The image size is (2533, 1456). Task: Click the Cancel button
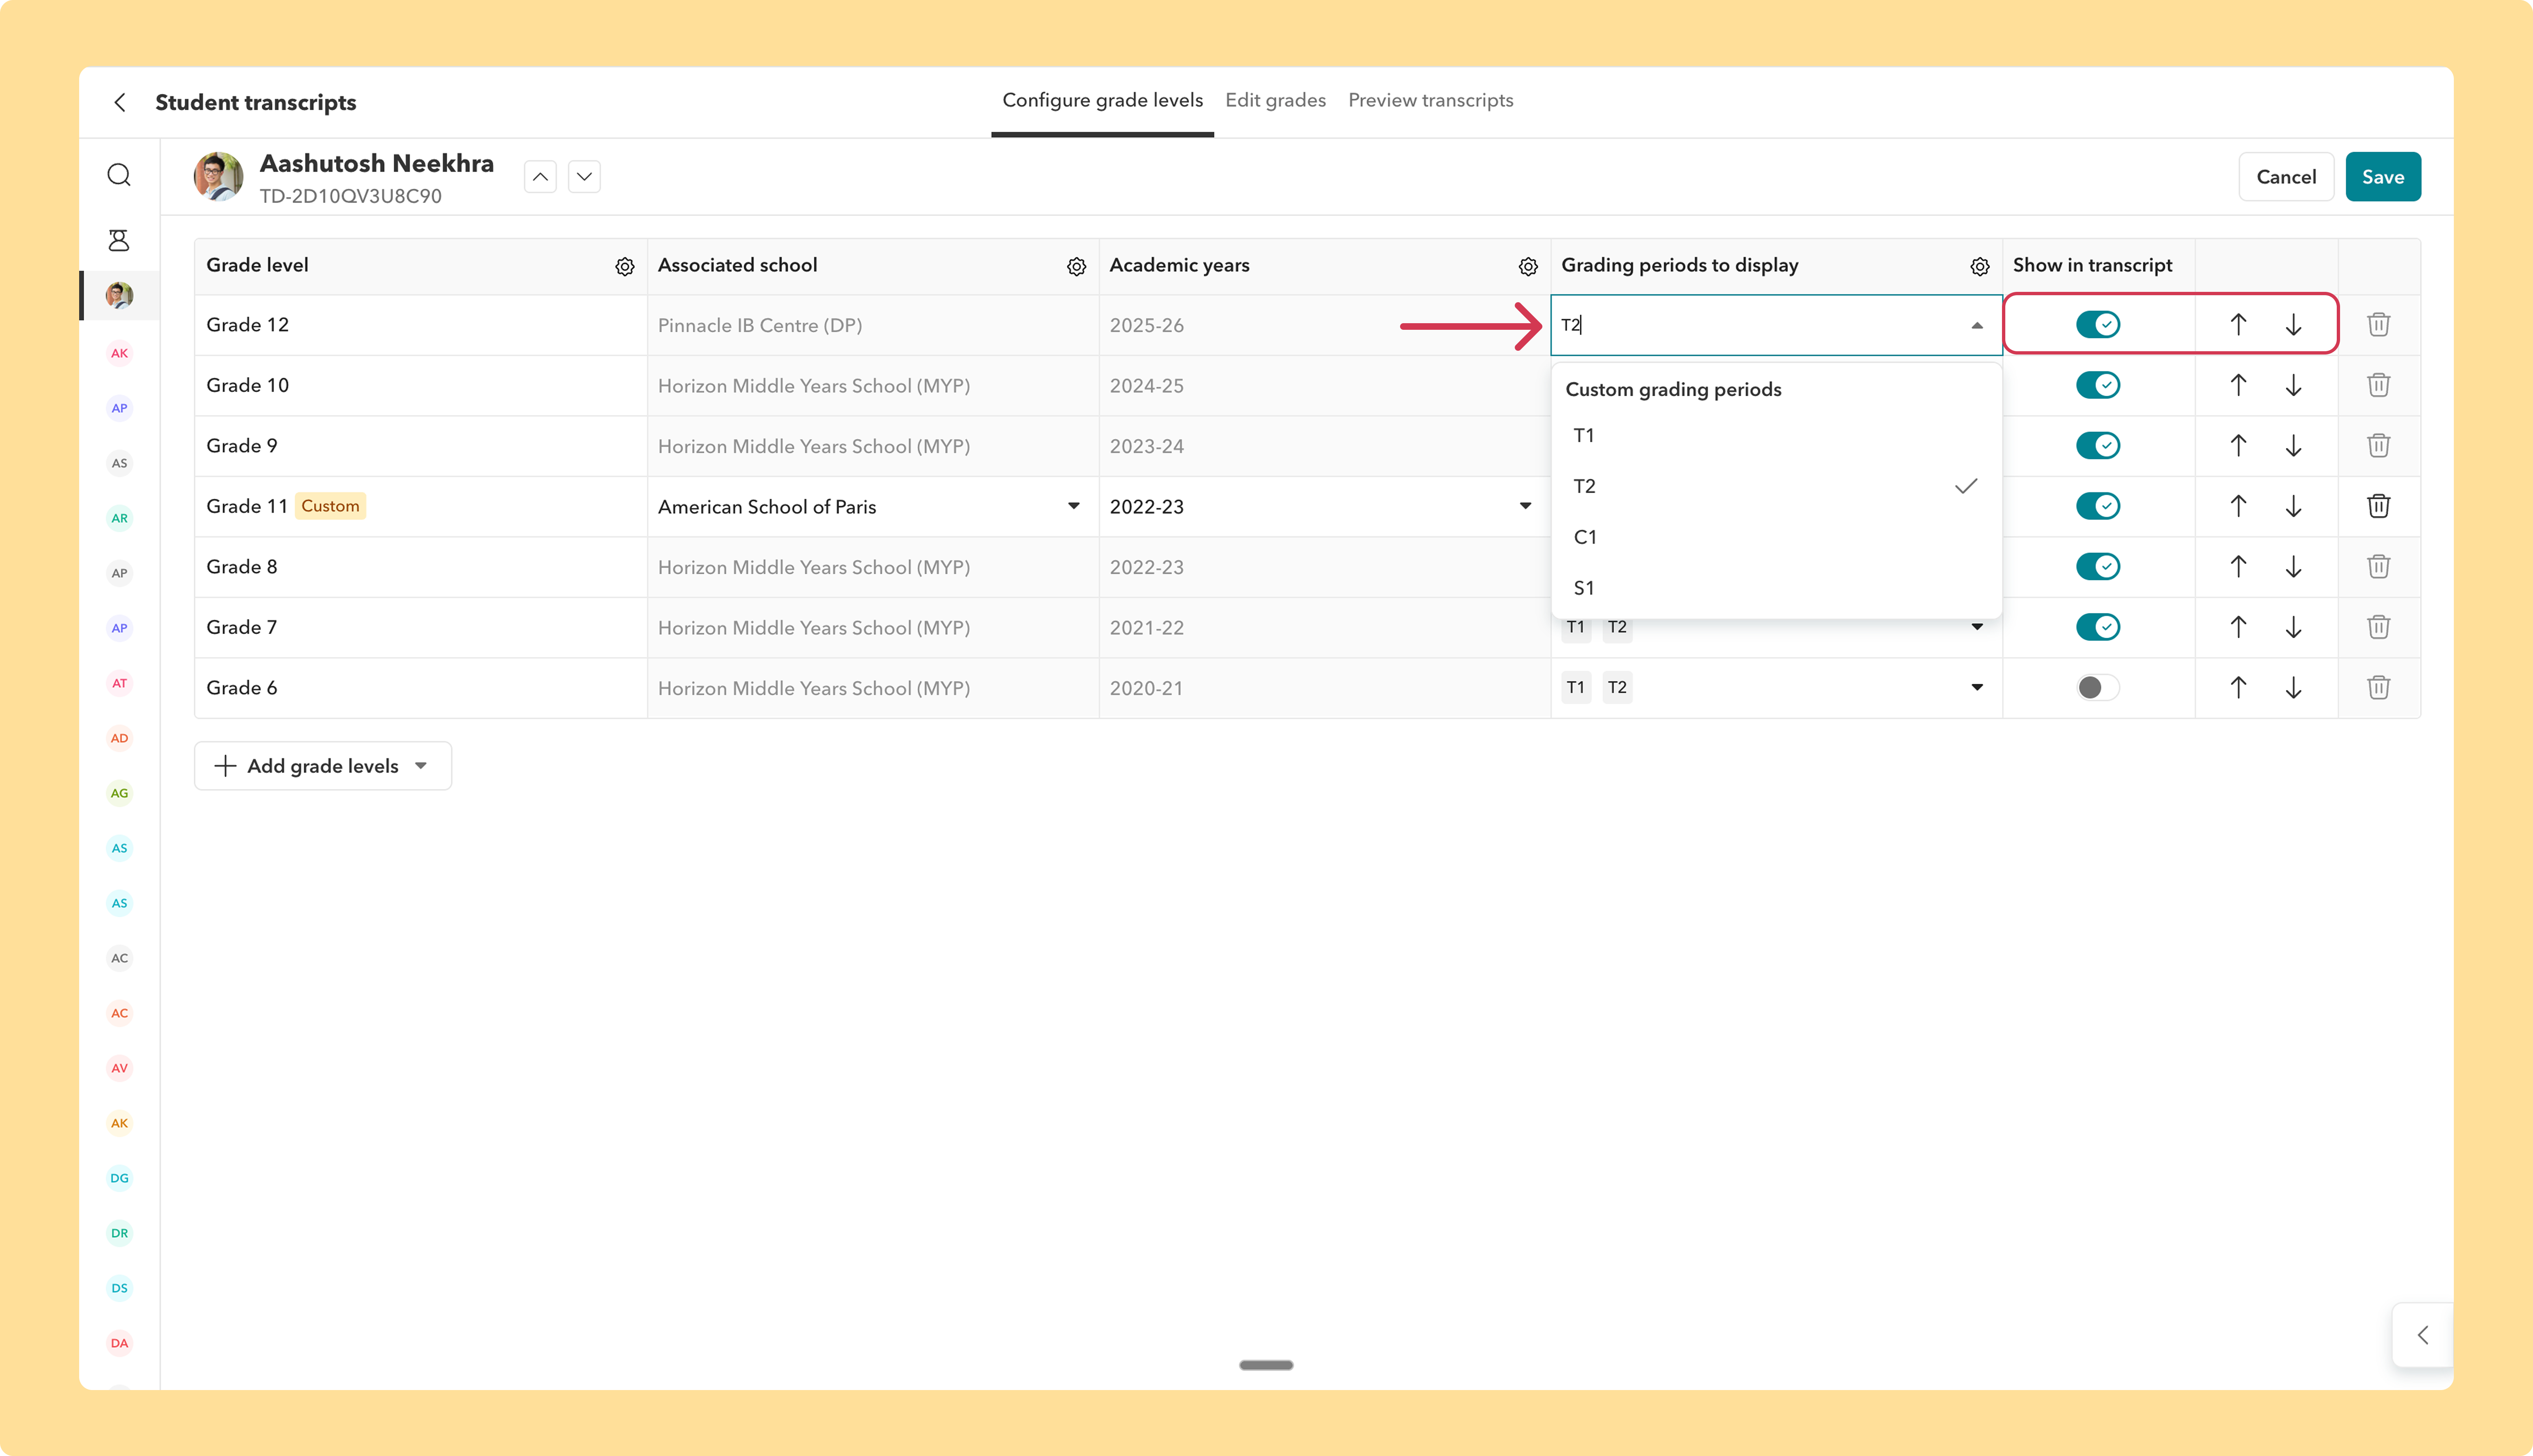pos(2286,177)
